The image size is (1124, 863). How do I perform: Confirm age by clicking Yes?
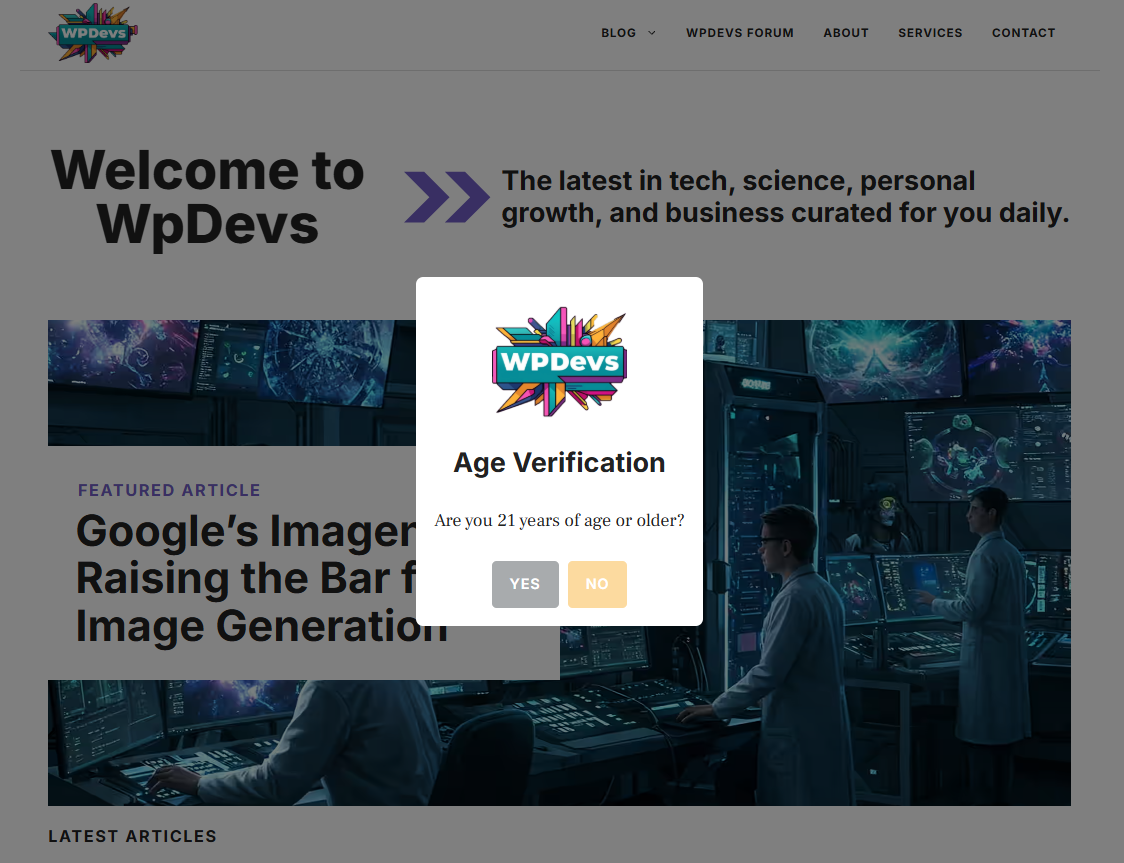coord(525,584)
